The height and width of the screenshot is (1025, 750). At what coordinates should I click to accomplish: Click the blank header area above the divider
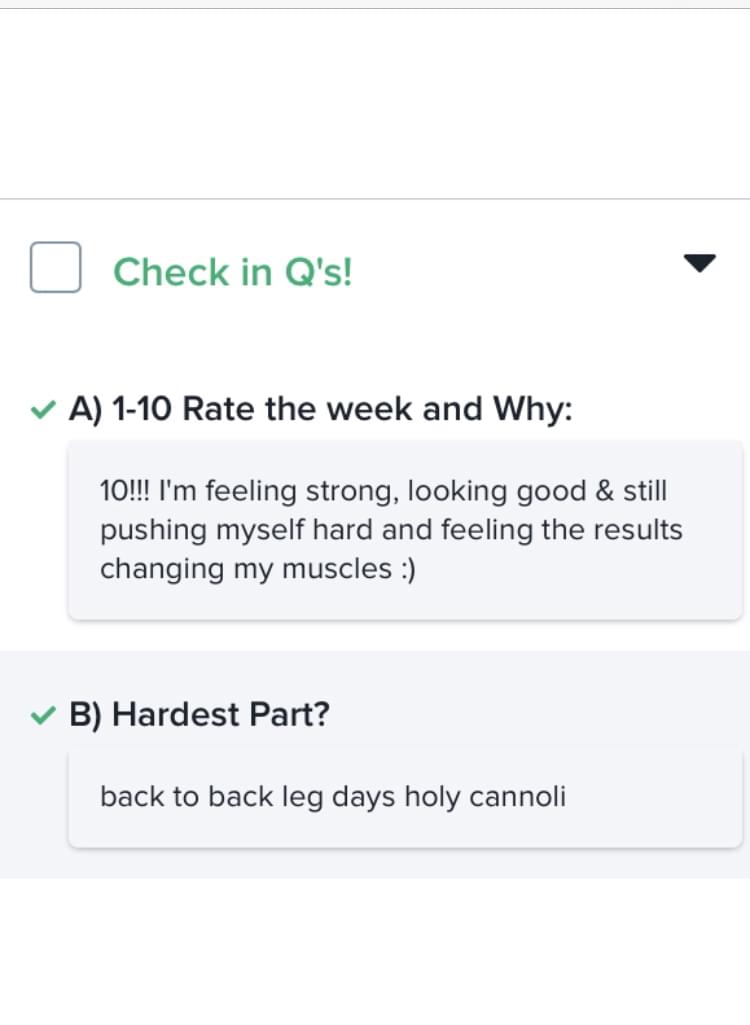coord(375,103)
